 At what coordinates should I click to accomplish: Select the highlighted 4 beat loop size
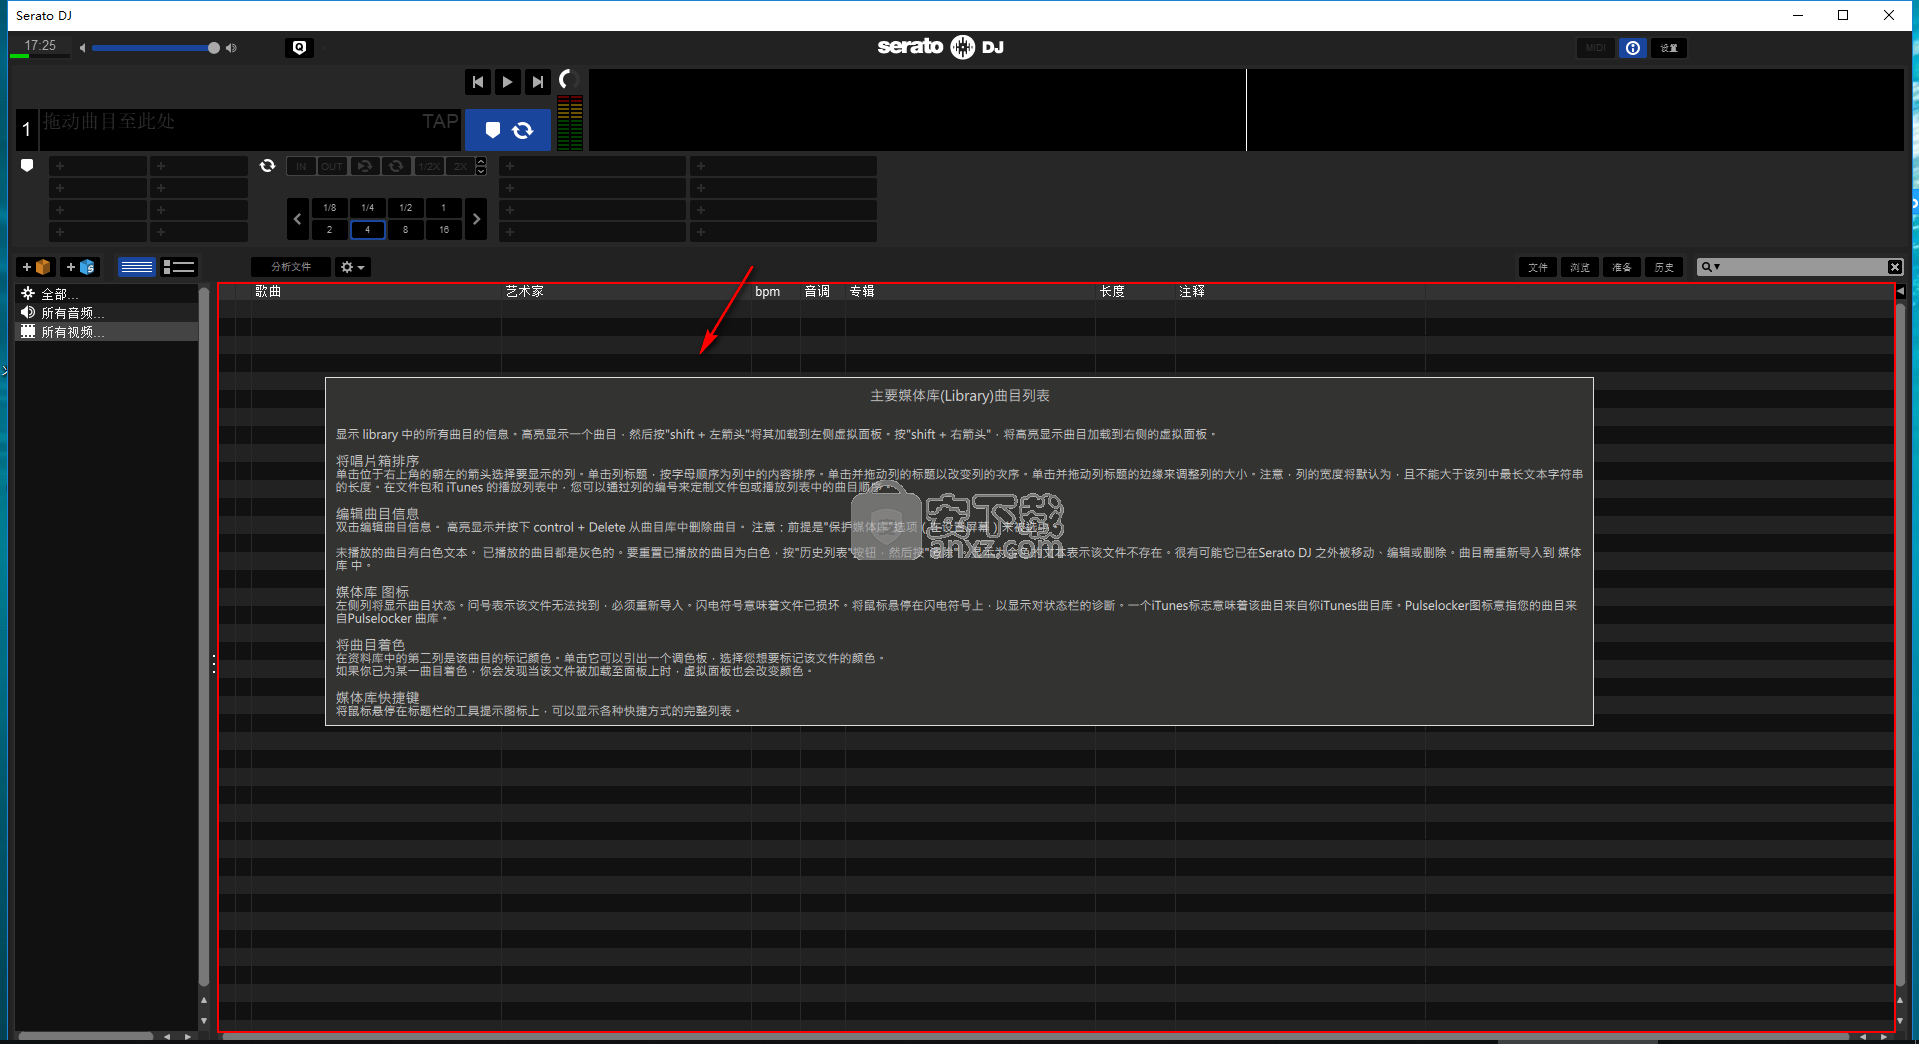click(x=368, y=230)
